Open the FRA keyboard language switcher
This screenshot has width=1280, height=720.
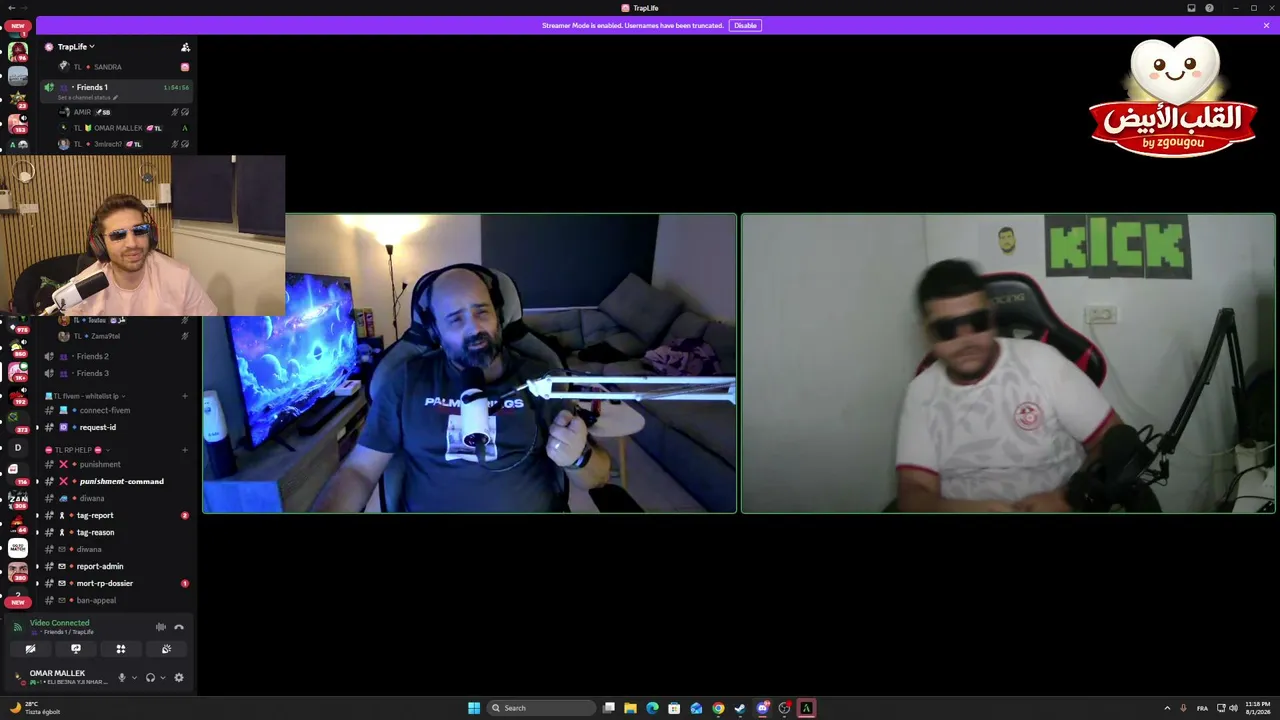[1202, 708]
